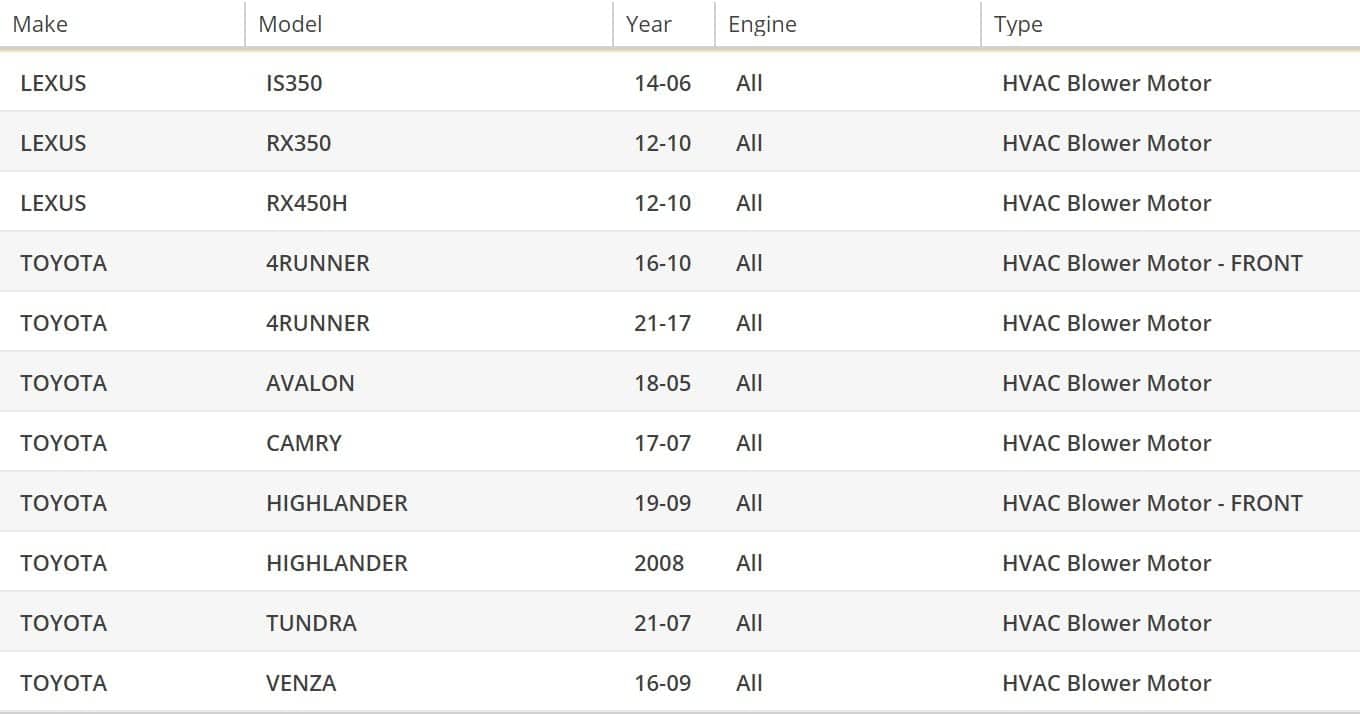This screenshot has height=714, width=1360.
Task: Select the IS350 model cell
Action: (x=294, y=83)
